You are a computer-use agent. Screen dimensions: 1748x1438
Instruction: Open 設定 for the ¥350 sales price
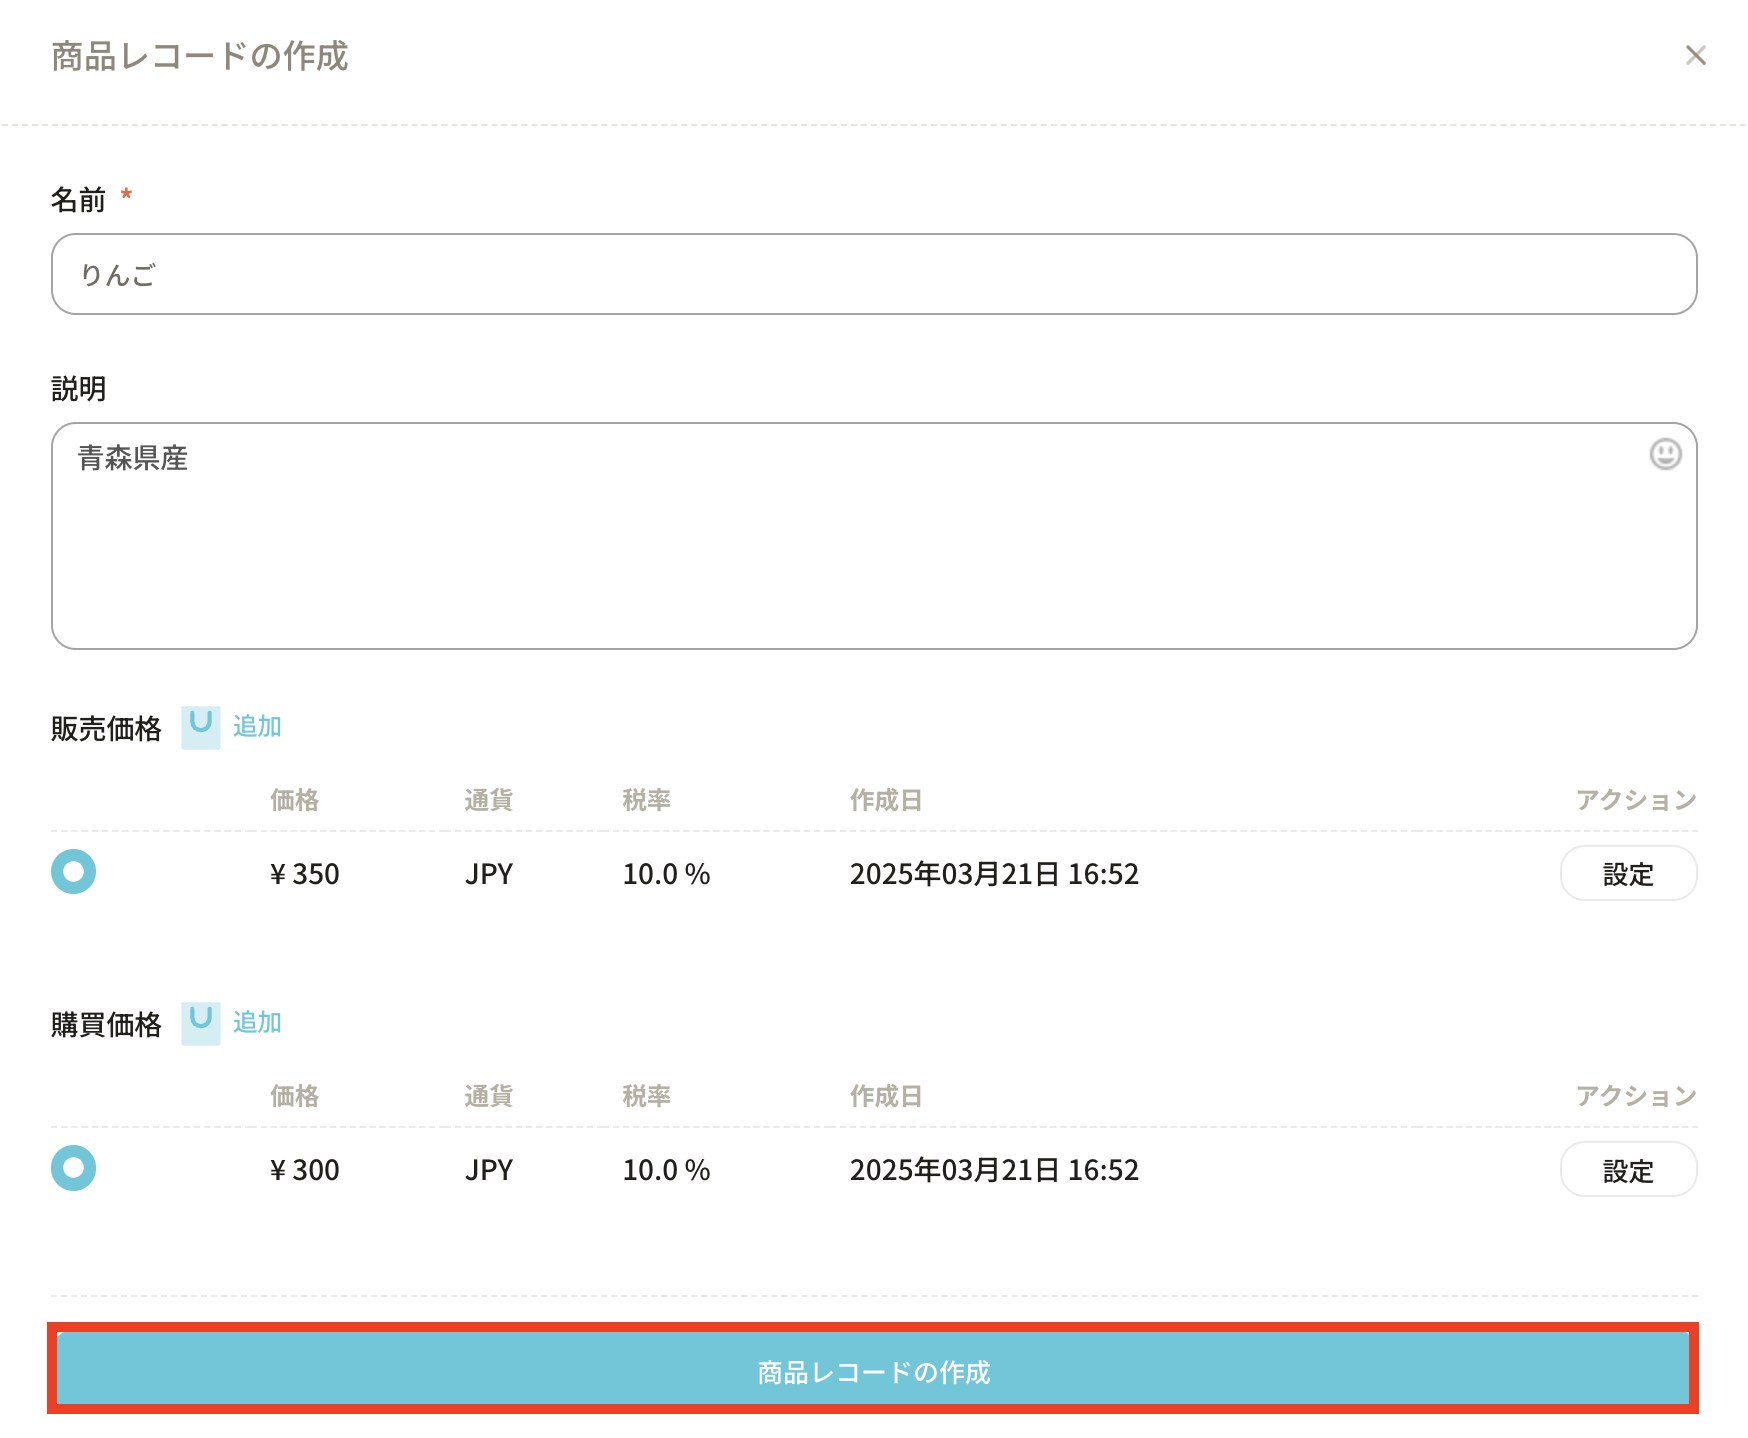pos(1628,874)
